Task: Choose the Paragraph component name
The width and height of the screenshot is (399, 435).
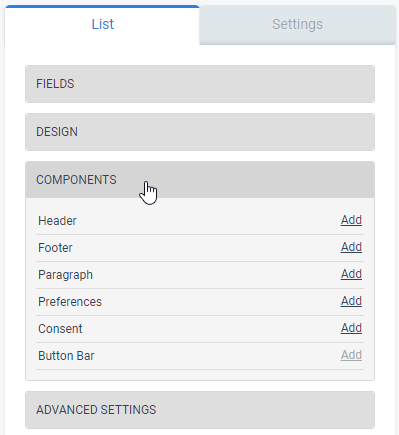Action: click(x=65, y=275)
